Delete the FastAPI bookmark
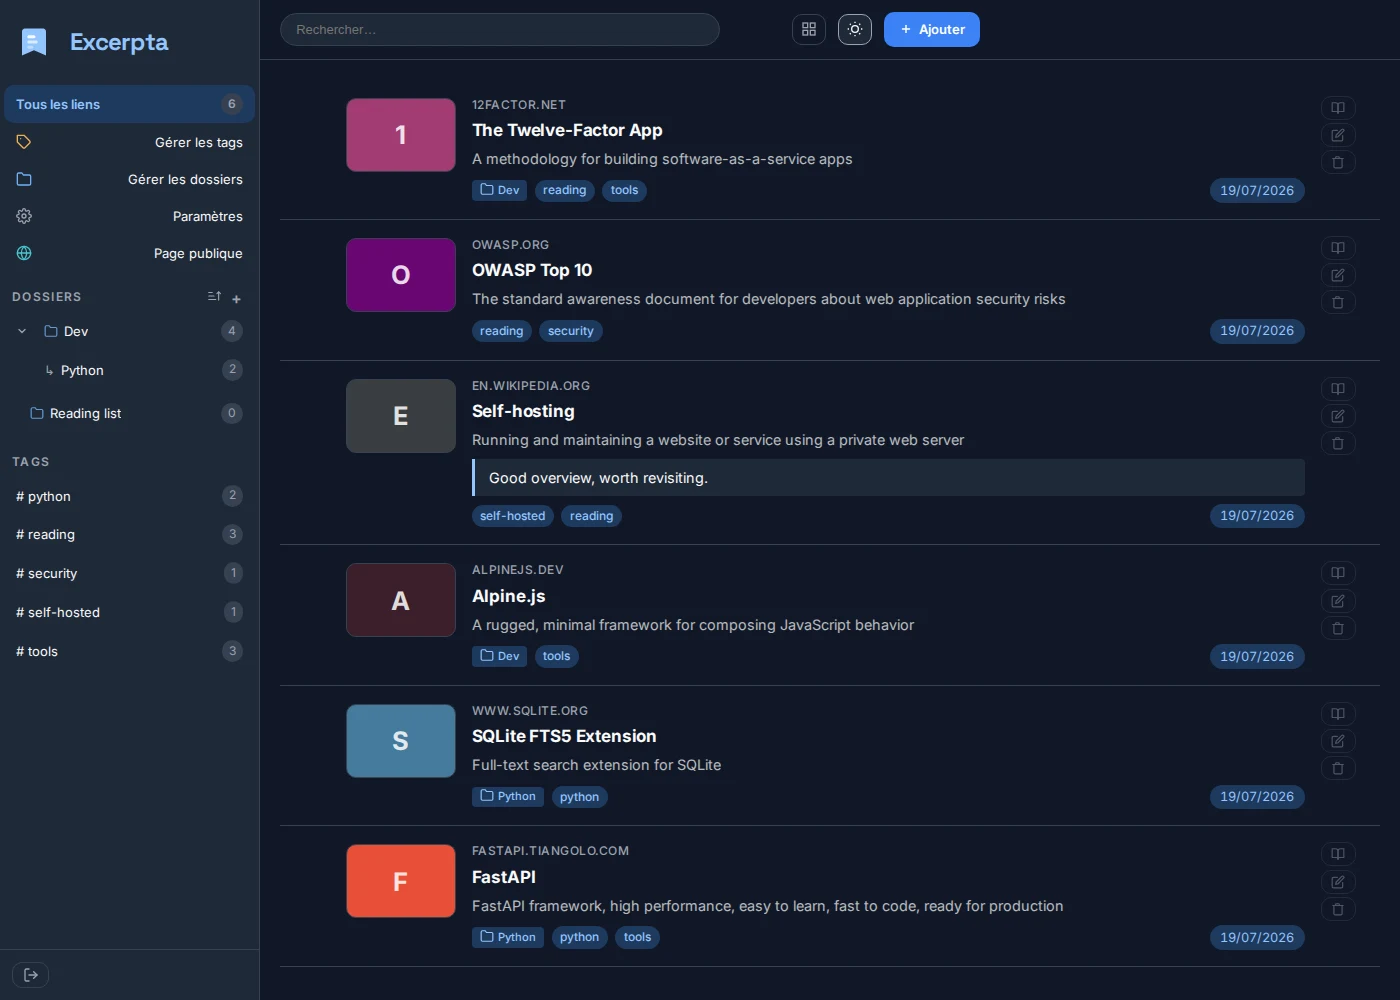 tap(1338, 909)
